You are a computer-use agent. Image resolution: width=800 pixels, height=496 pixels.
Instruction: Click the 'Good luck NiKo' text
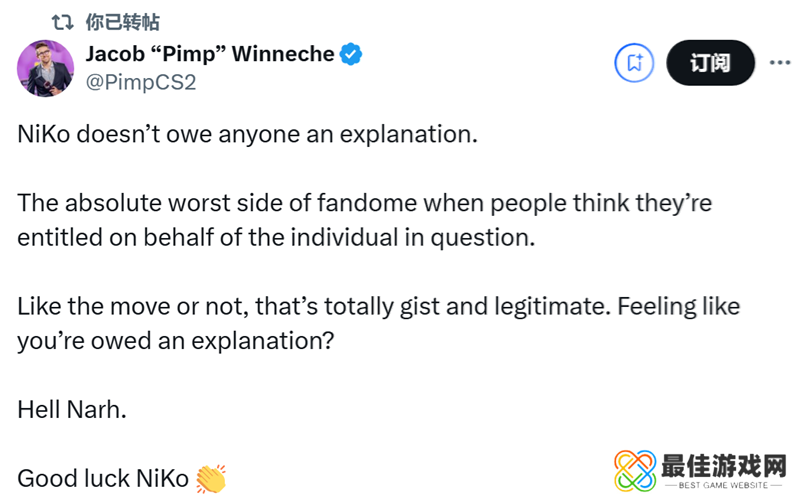pos(103,478)
